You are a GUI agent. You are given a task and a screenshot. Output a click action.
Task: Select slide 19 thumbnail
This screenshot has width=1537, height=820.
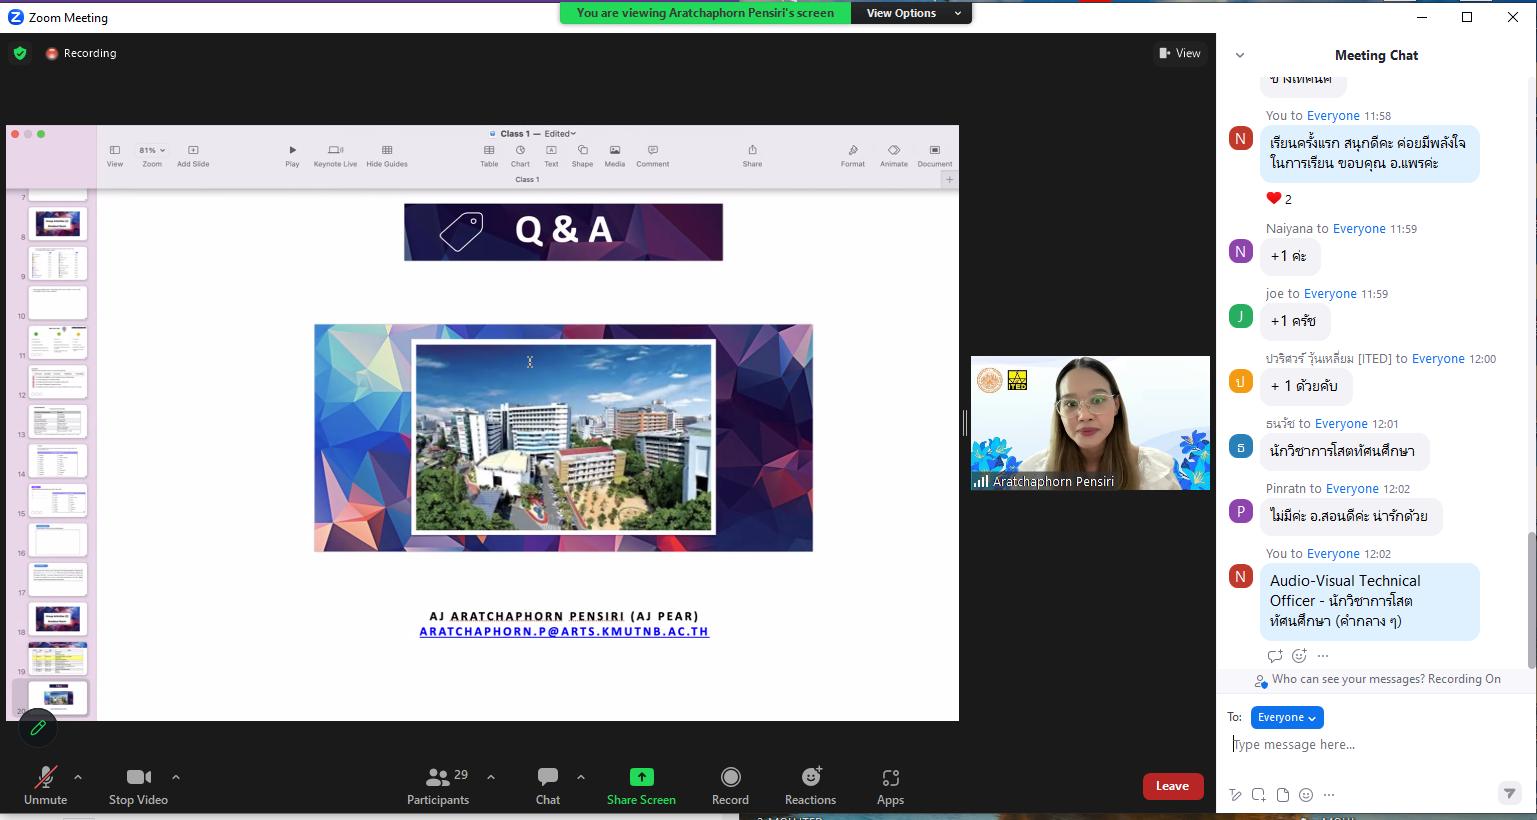(x=58, y=658)
